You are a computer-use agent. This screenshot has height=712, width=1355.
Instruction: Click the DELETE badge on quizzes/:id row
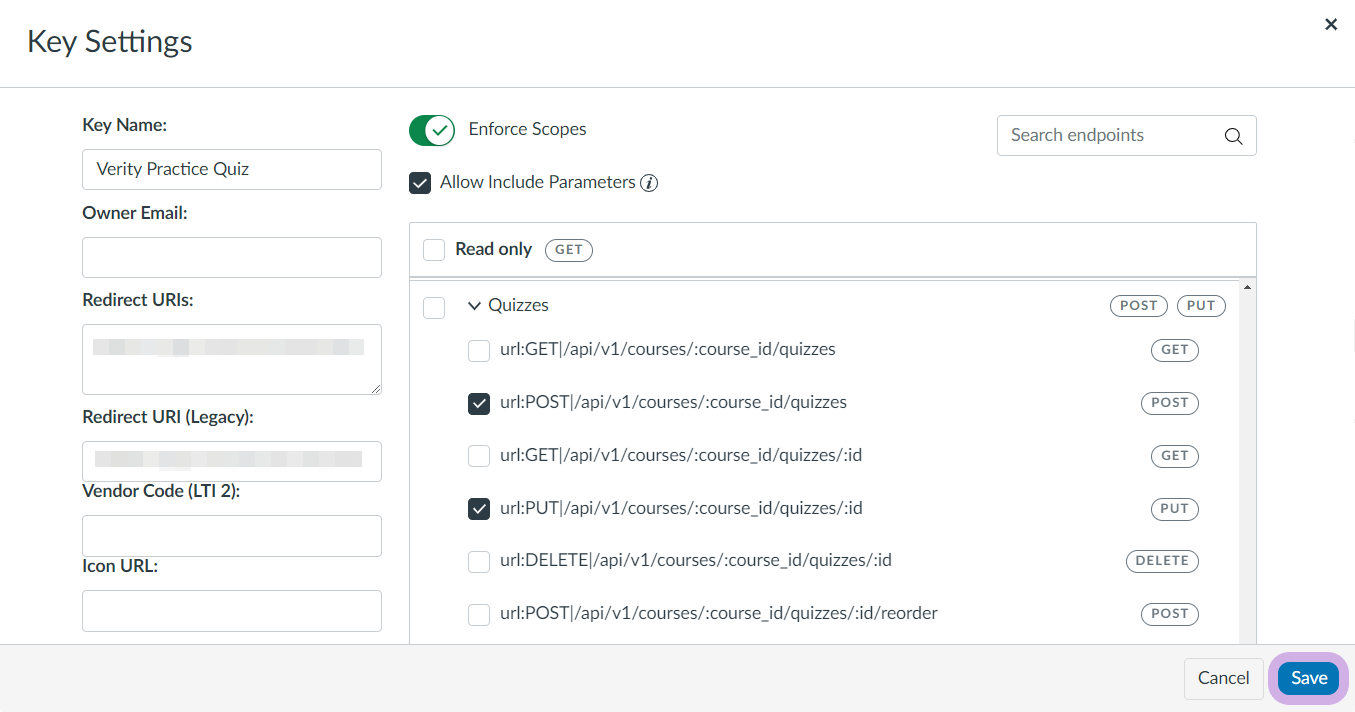click(x=1162, y=561)
